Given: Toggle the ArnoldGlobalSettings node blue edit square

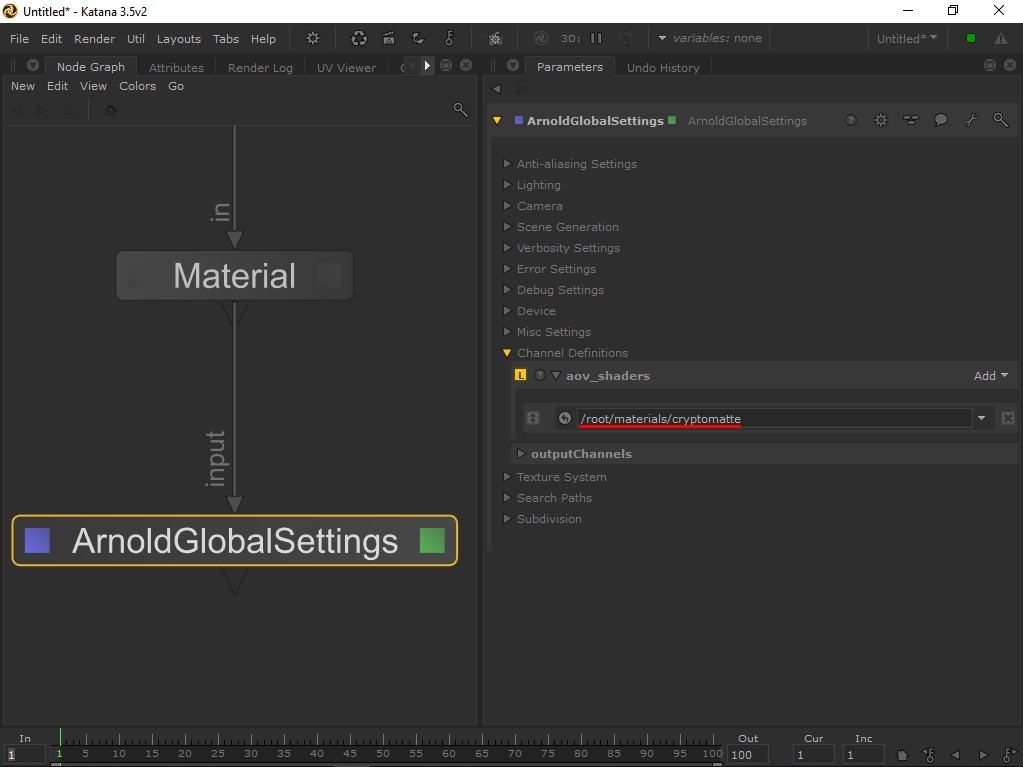Looking at the screenshot, I should pos(37,541).
